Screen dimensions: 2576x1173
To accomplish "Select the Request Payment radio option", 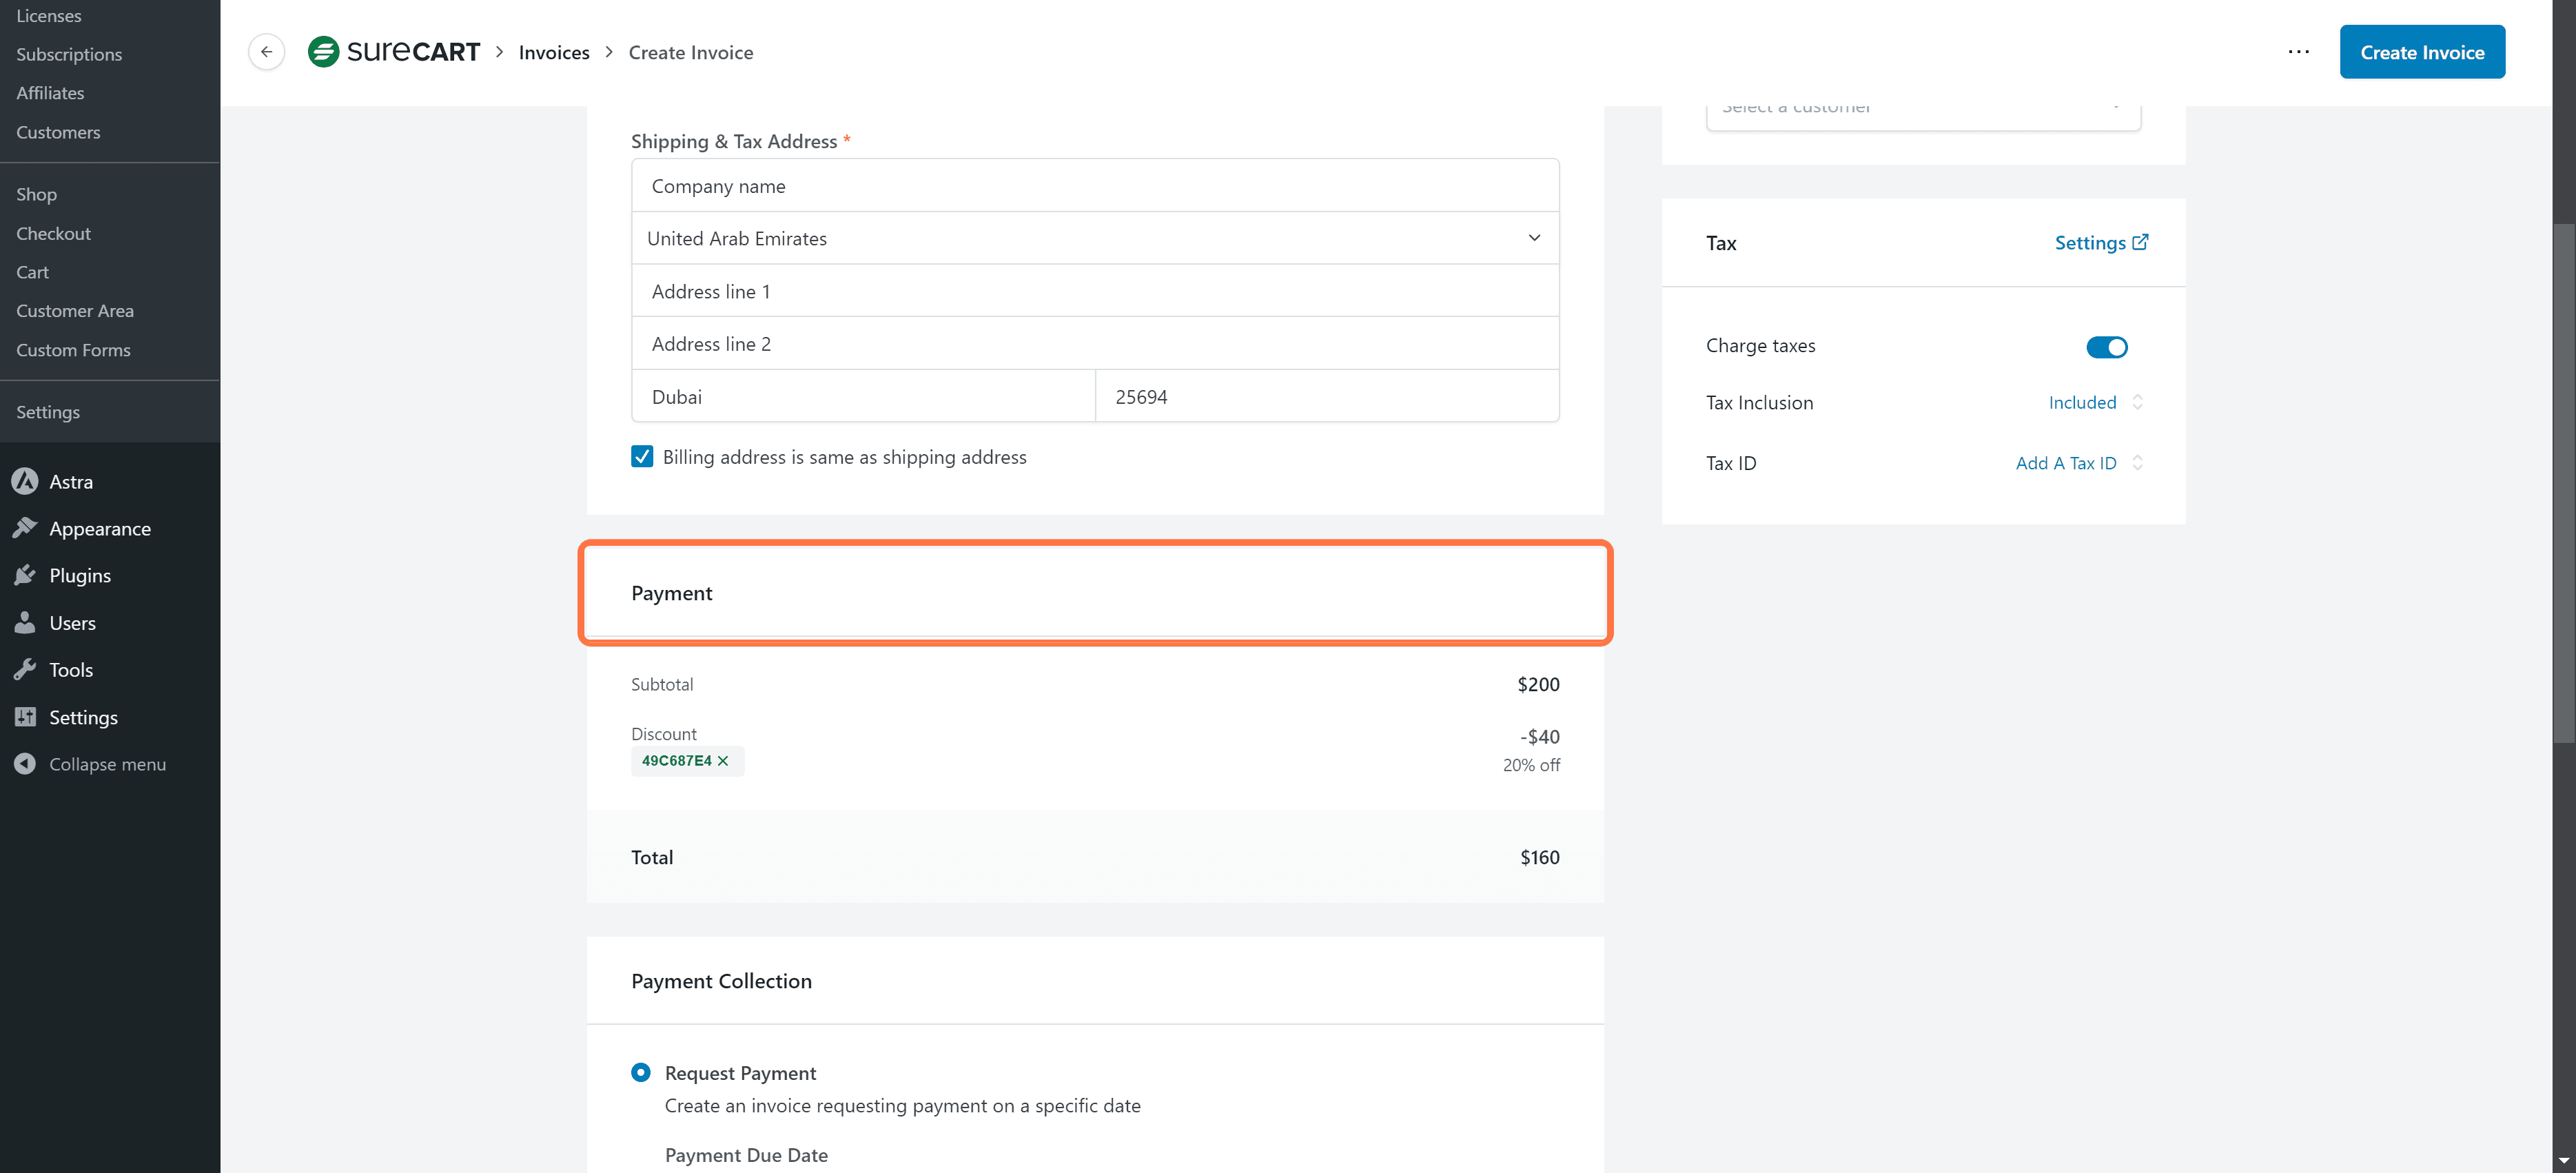I will 641,1072.
